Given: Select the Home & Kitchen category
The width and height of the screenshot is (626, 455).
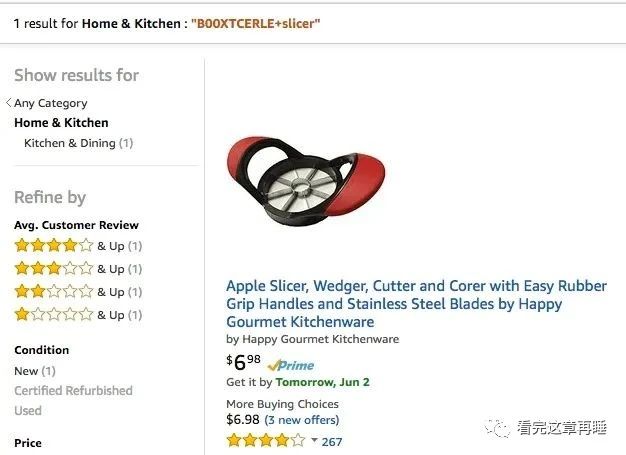Looking at the screenshot, I should coord(61,123).
